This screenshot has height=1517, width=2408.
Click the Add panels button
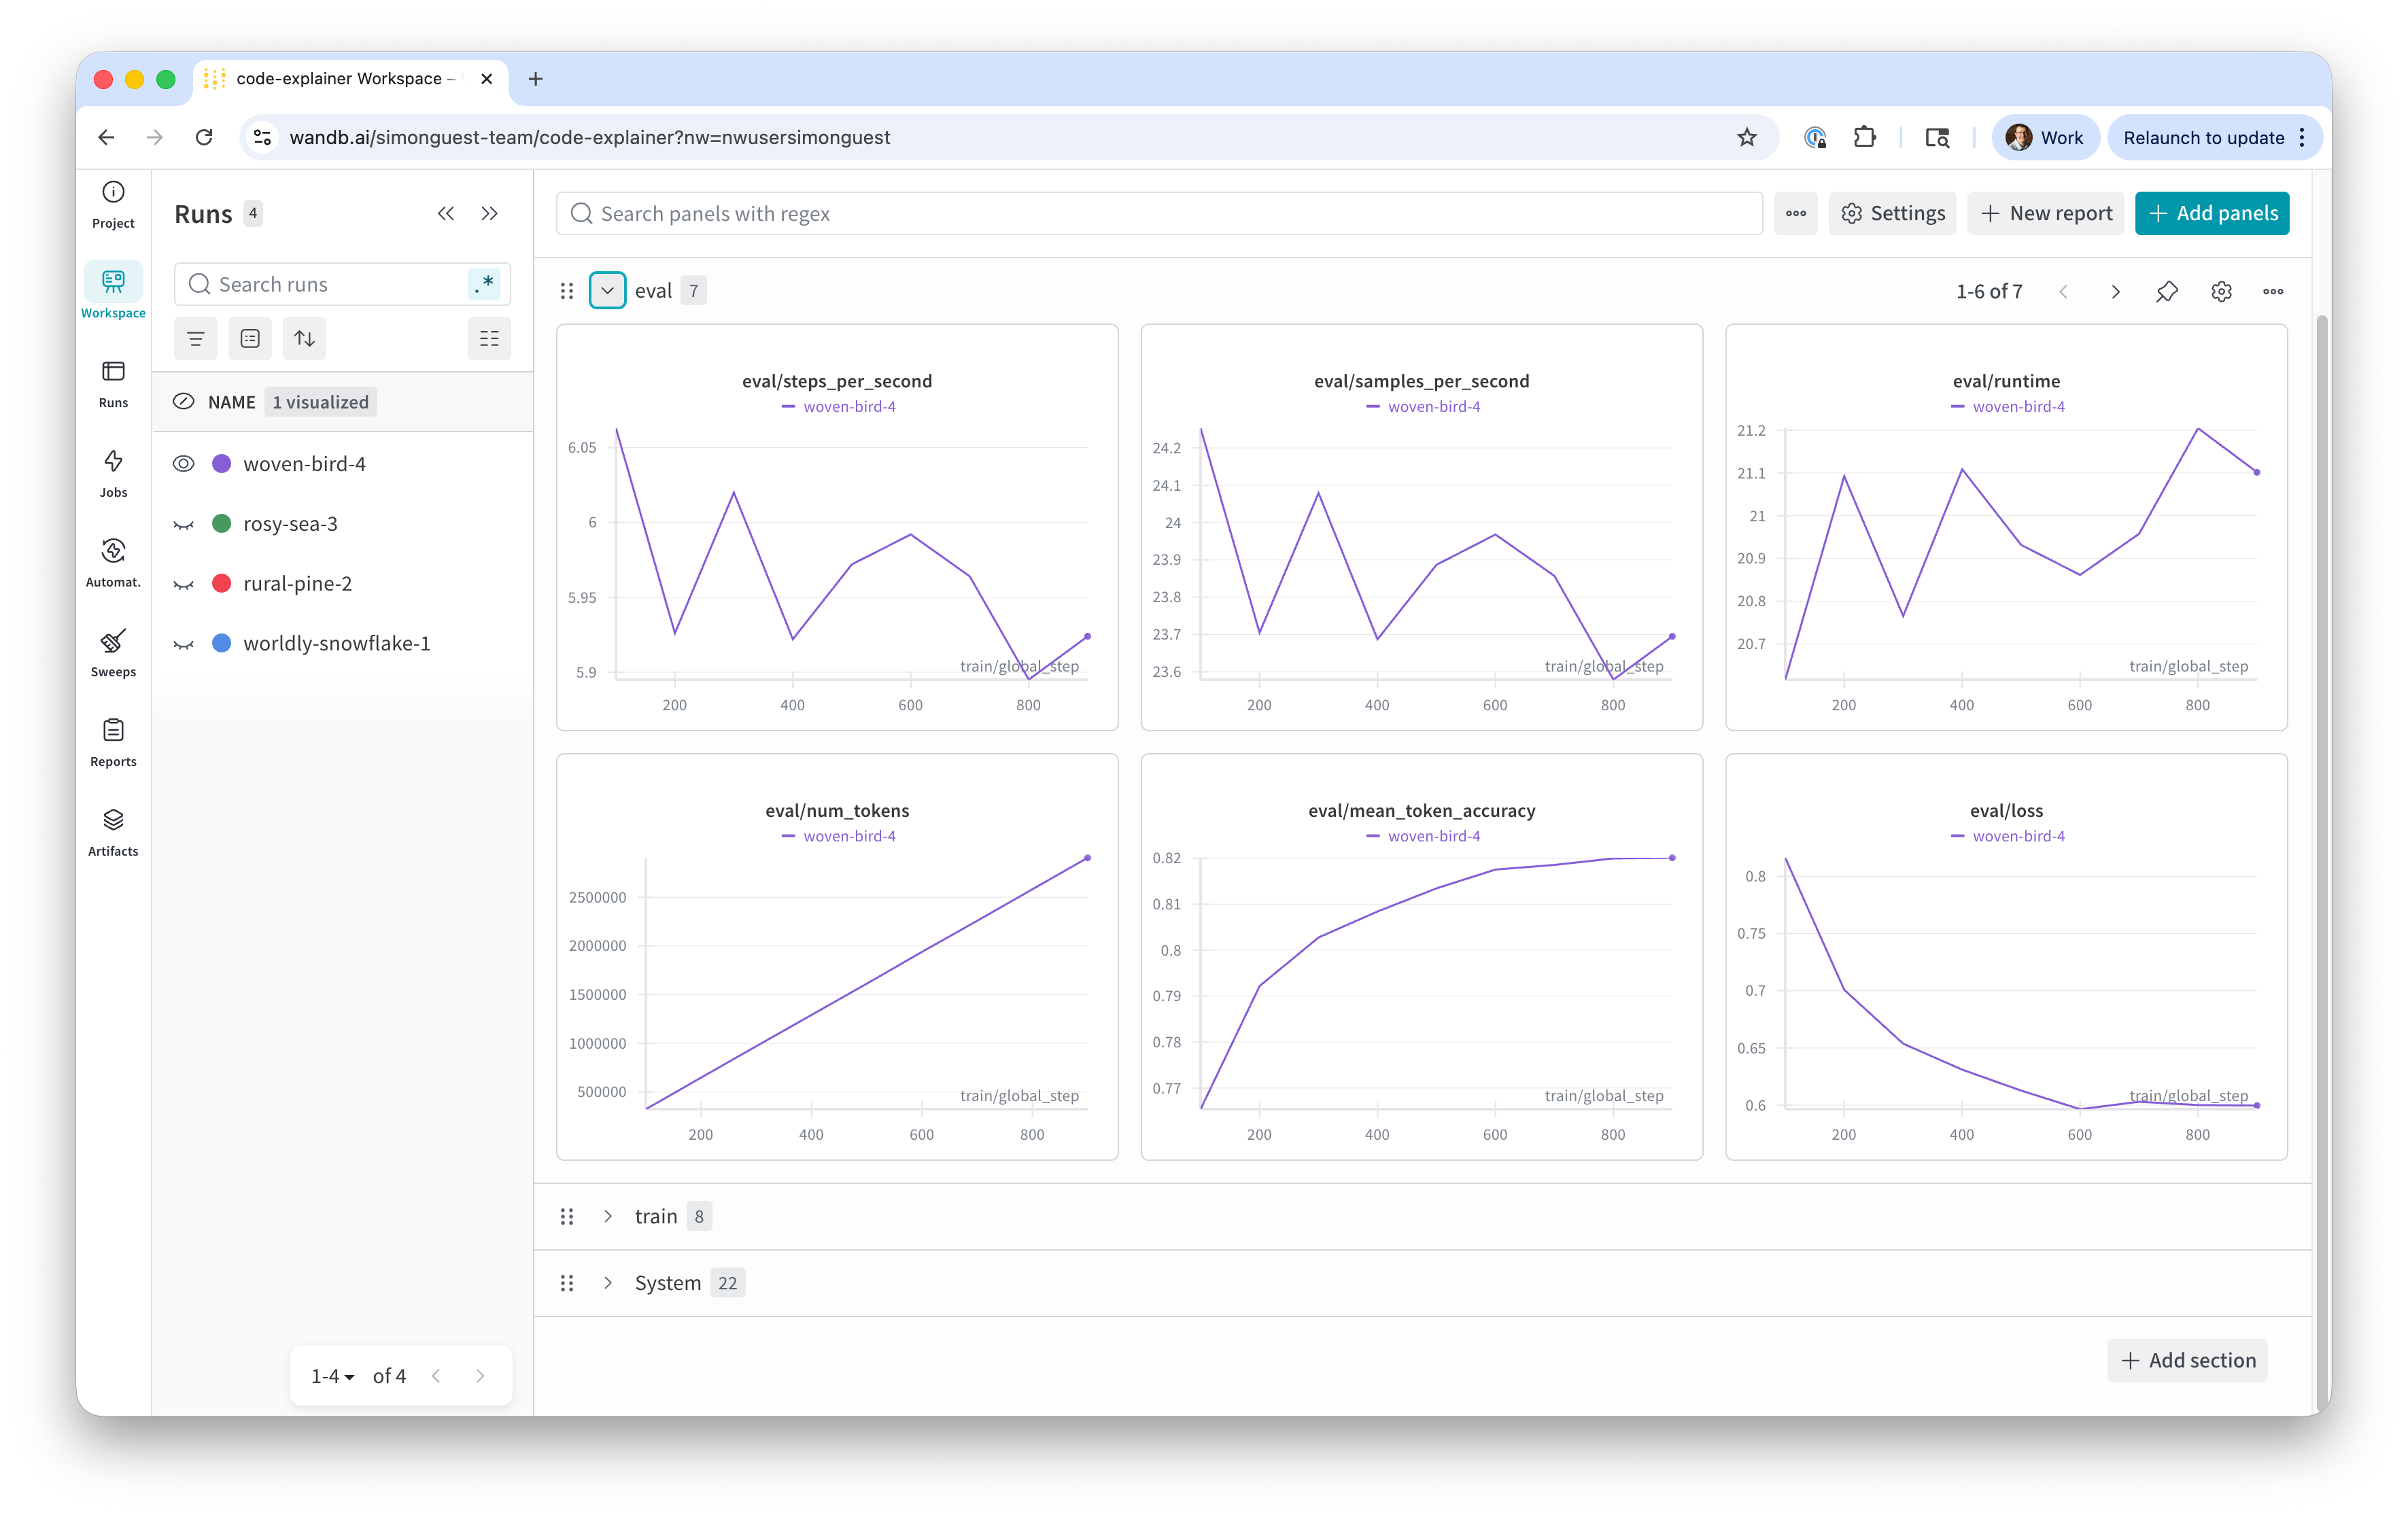tap(2211, 213)
